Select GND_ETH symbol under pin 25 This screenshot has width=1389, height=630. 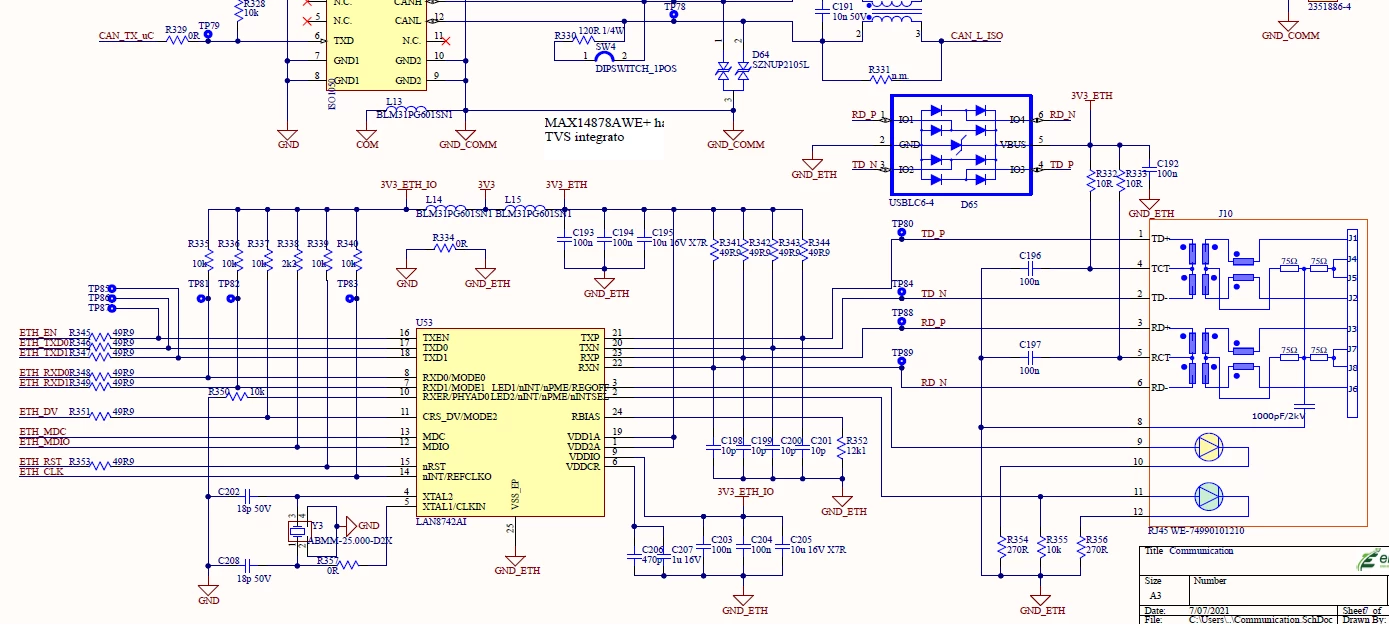(x=516, y=563)
